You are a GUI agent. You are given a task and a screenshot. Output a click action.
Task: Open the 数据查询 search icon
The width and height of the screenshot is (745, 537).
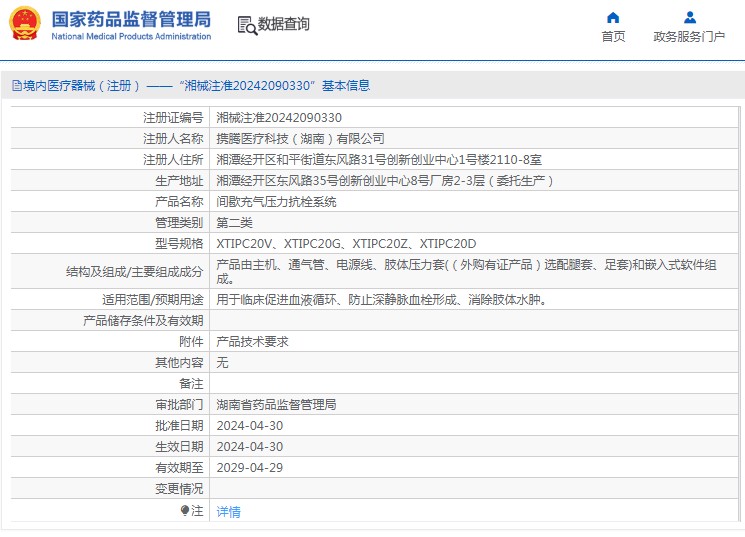pos(247,25)
